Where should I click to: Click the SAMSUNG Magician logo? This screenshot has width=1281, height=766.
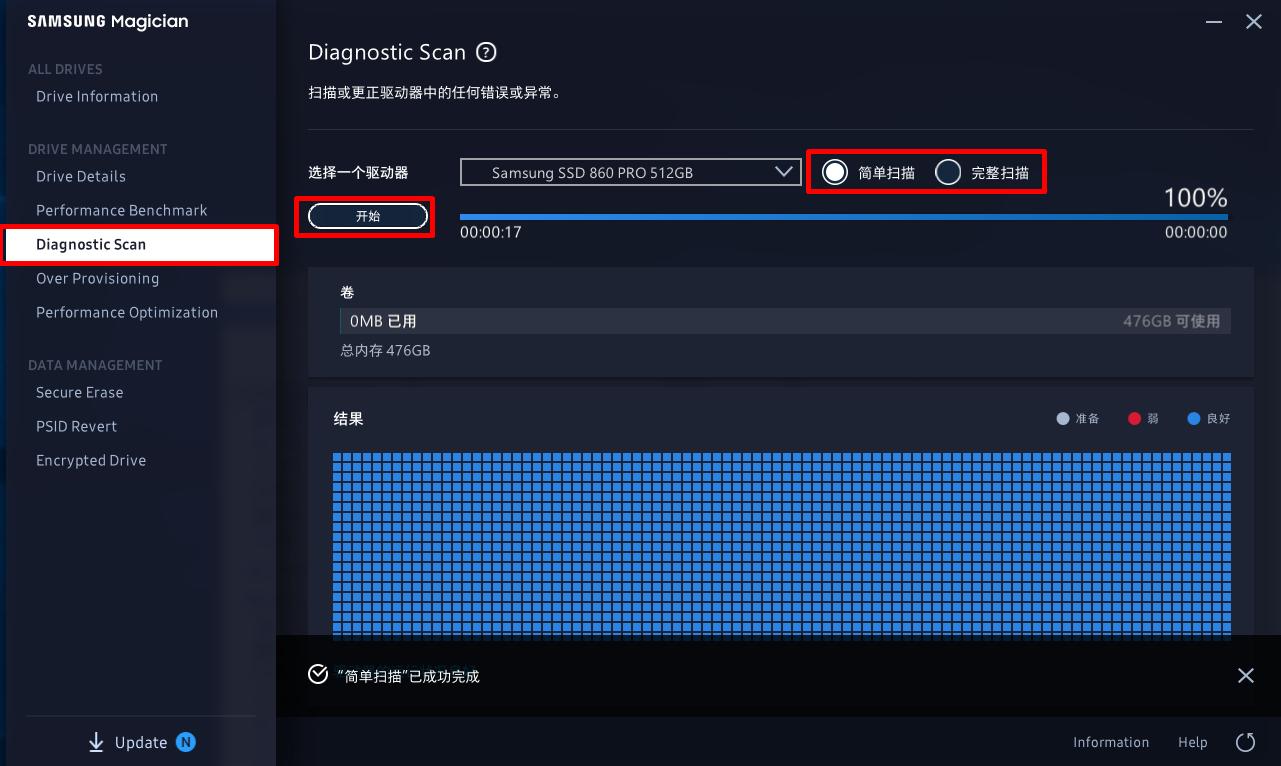click(108, 22)
